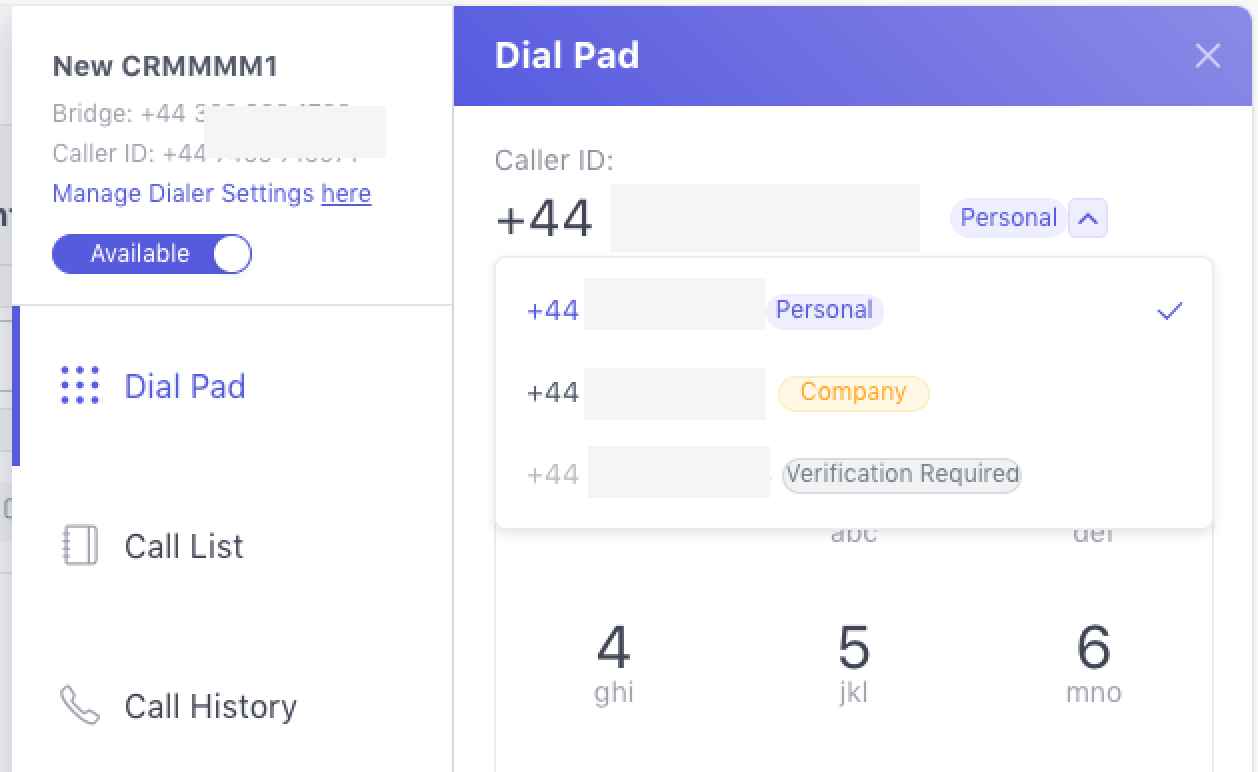The image size is (1258, 772).
Task: Click the Call List notebook icon
Action: [x=80, y=546]
